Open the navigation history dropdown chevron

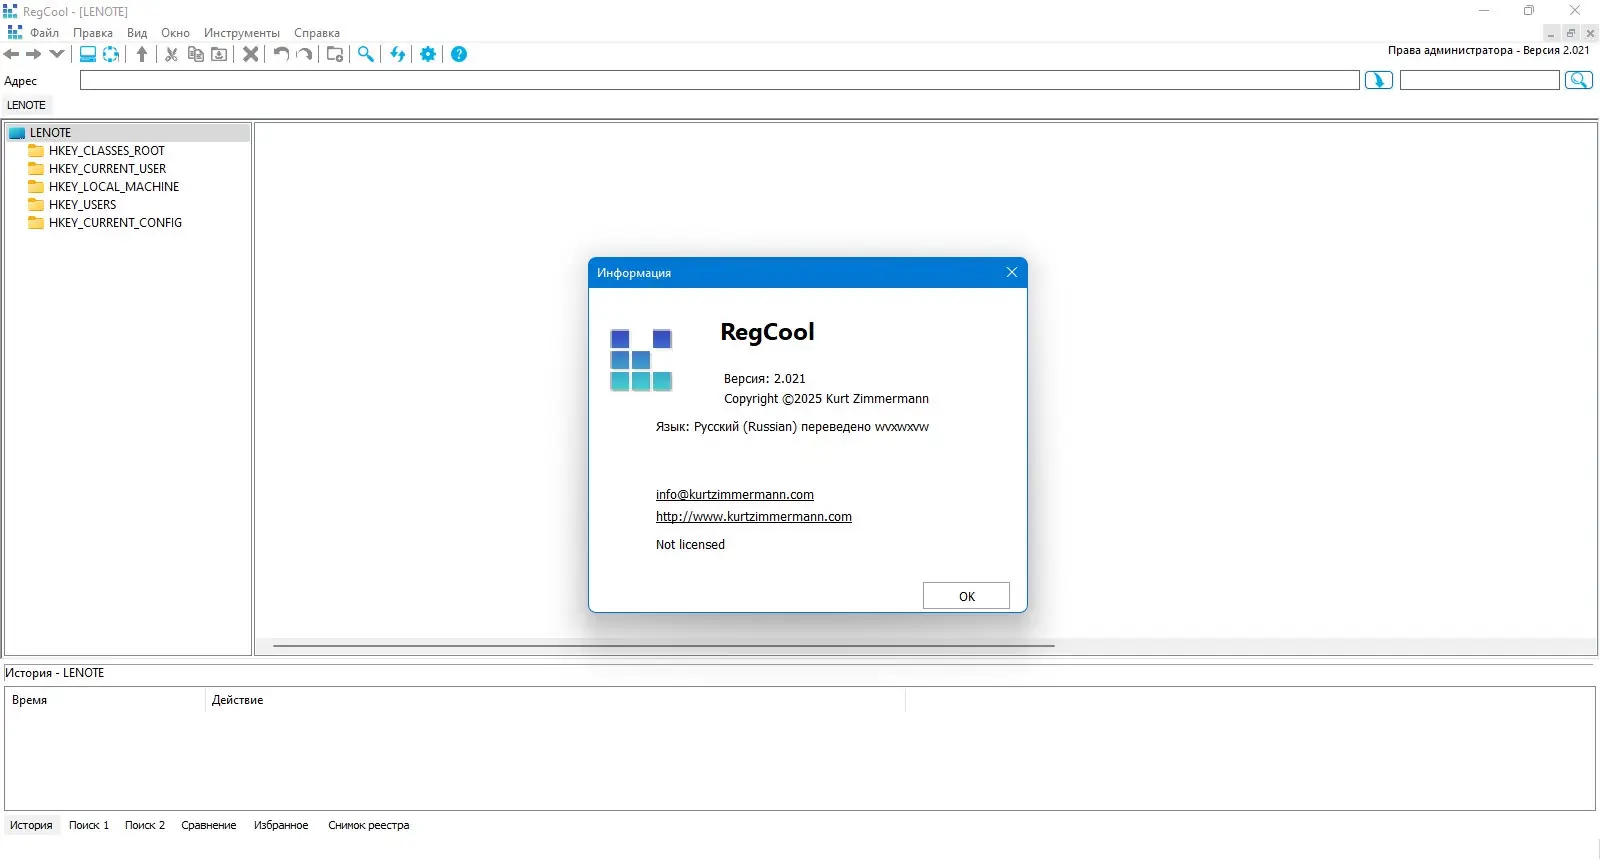click(57, 54)
